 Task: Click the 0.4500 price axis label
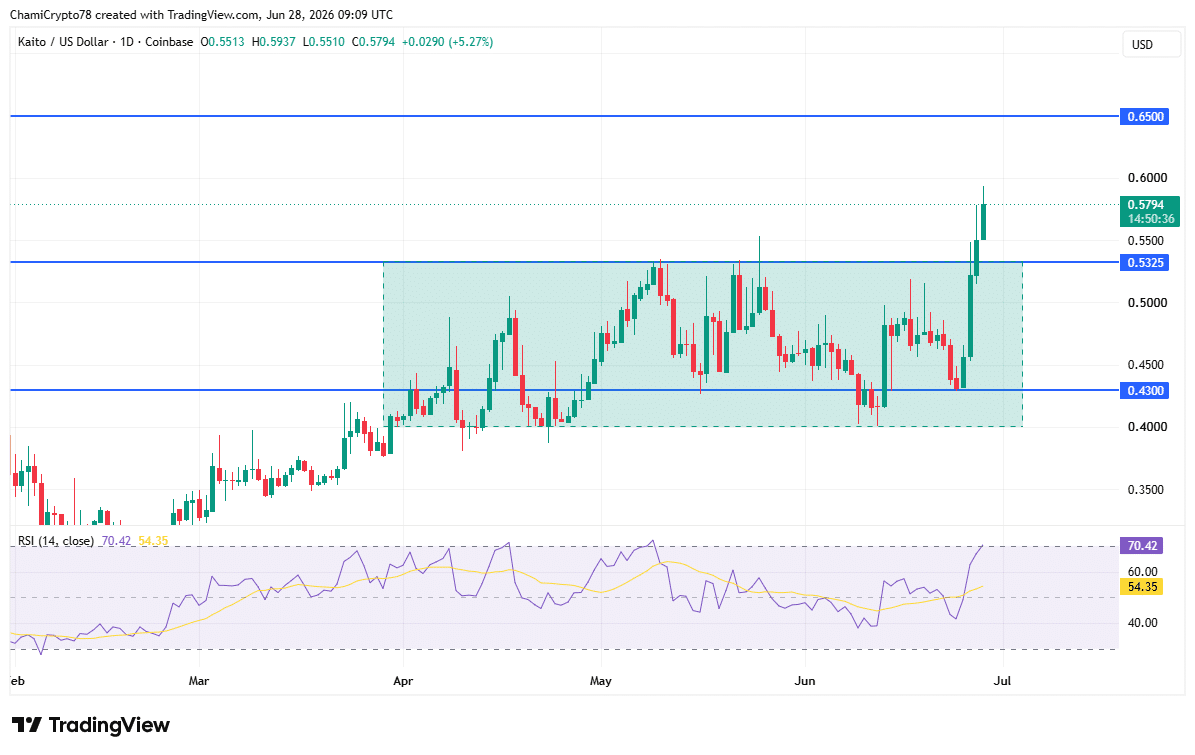tap(1147, 365)
